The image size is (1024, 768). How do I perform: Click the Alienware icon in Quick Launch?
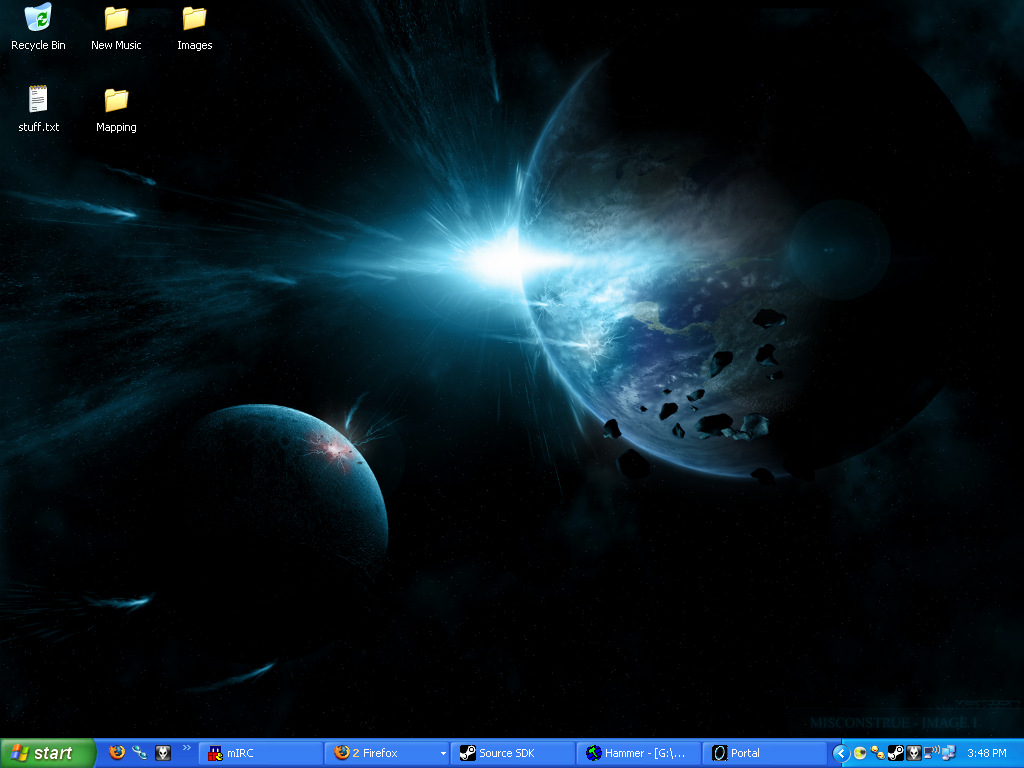point(163,753)
